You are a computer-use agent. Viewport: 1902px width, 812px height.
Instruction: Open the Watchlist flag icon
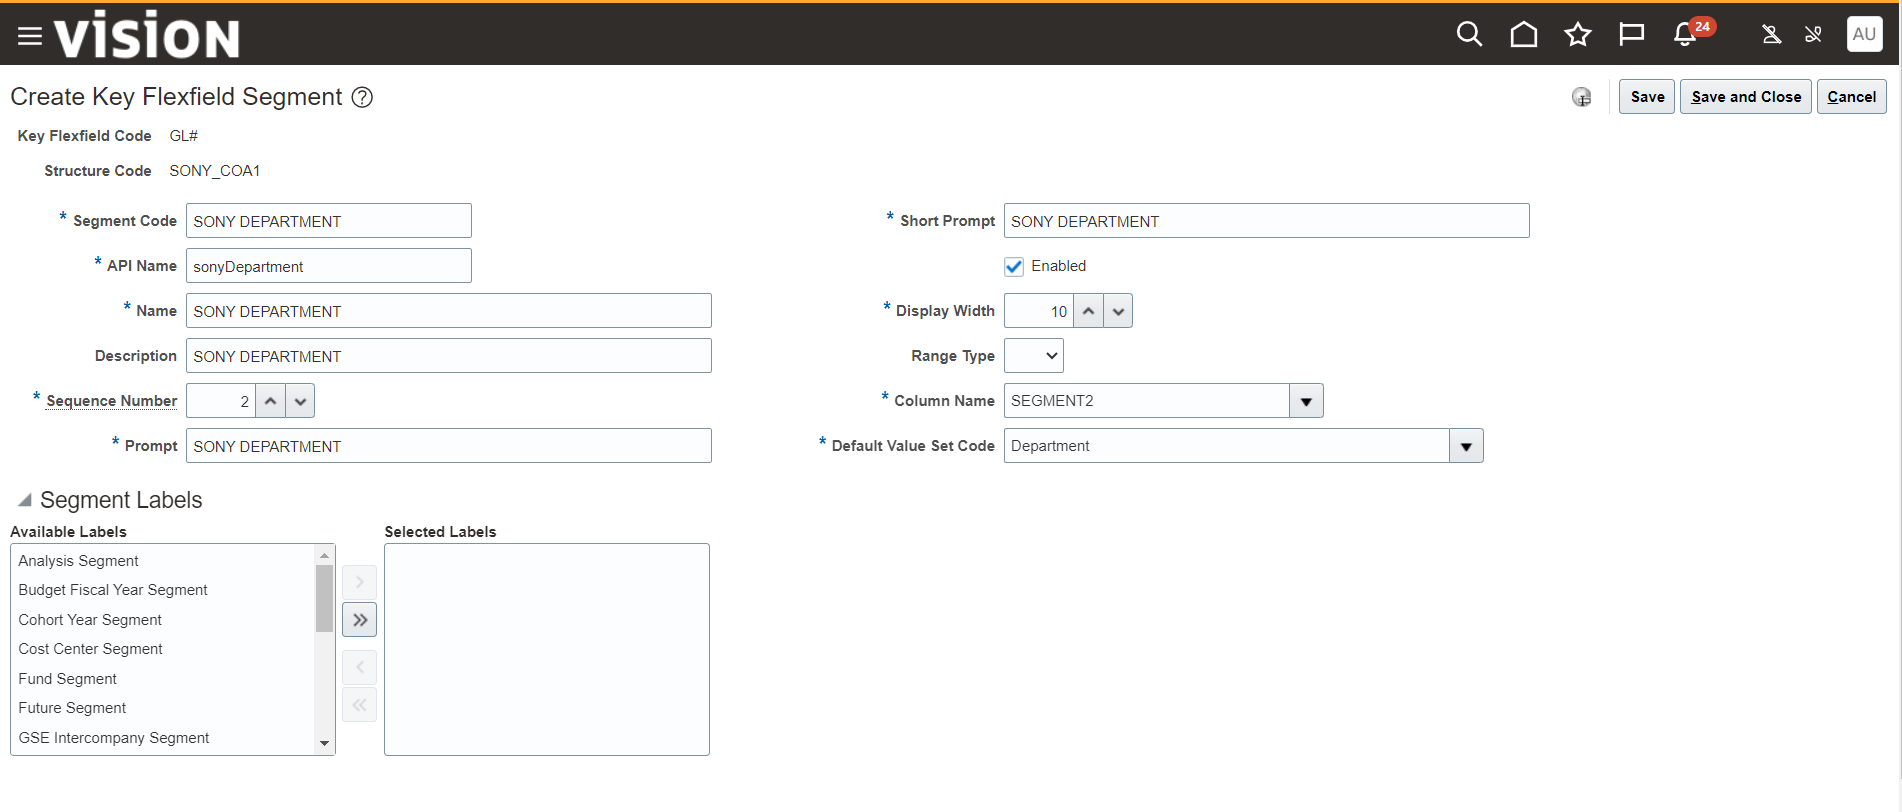tap(1631, 35)
